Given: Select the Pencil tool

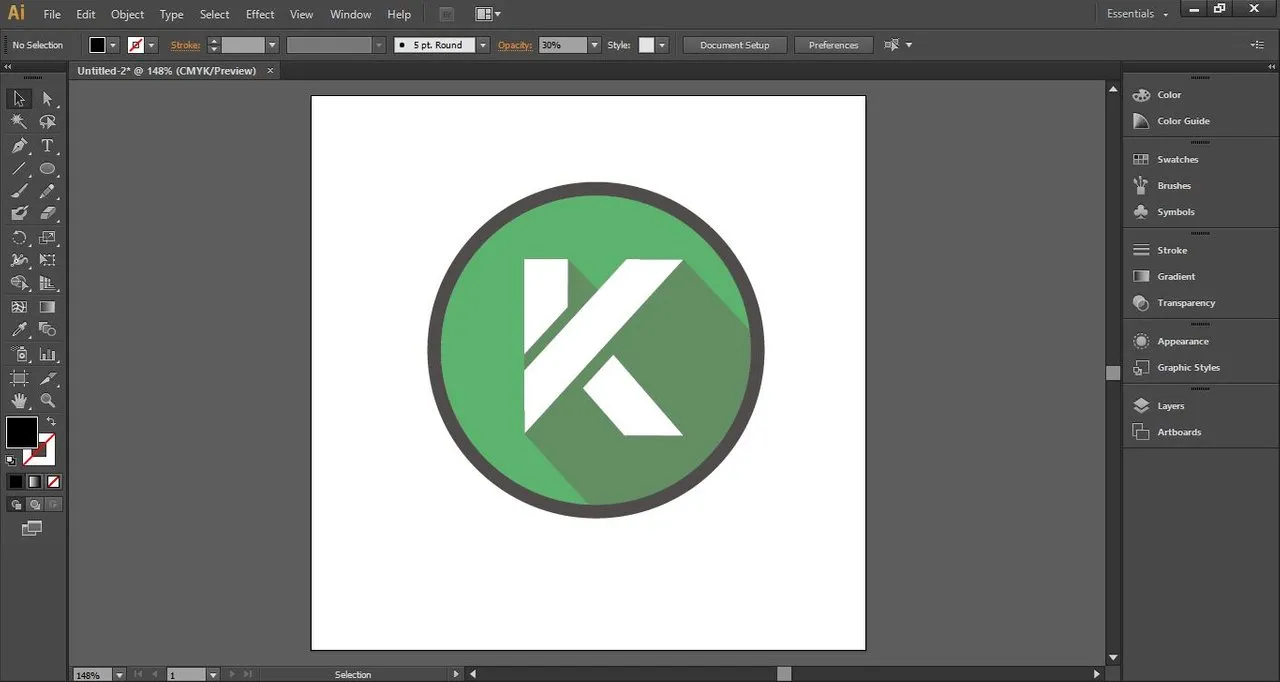Looking at the screenshot, I should tap(47, 191).
